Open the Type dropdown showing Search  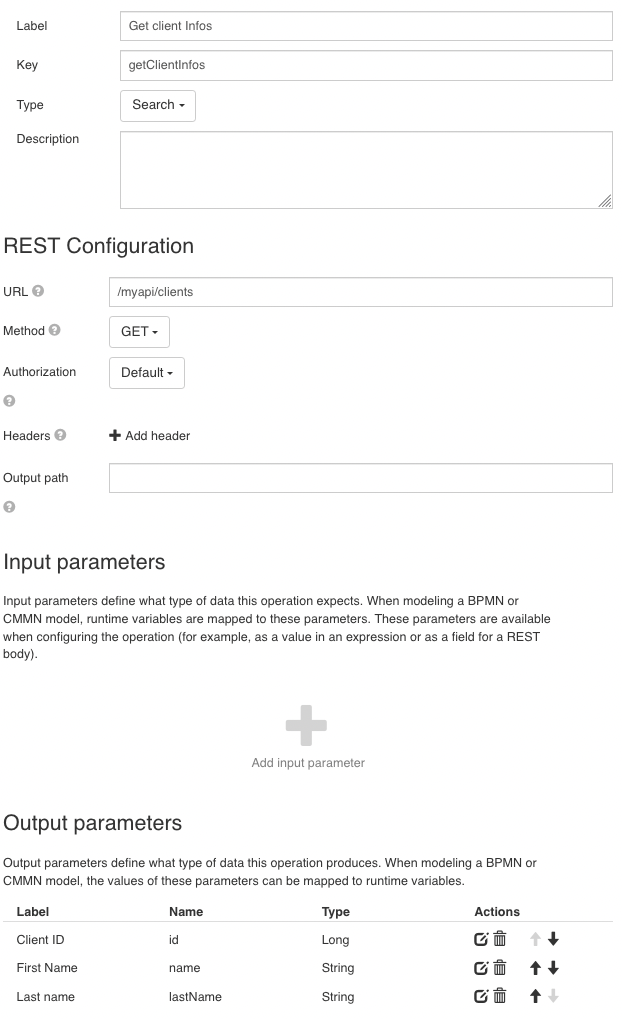(x=157, y=105)
